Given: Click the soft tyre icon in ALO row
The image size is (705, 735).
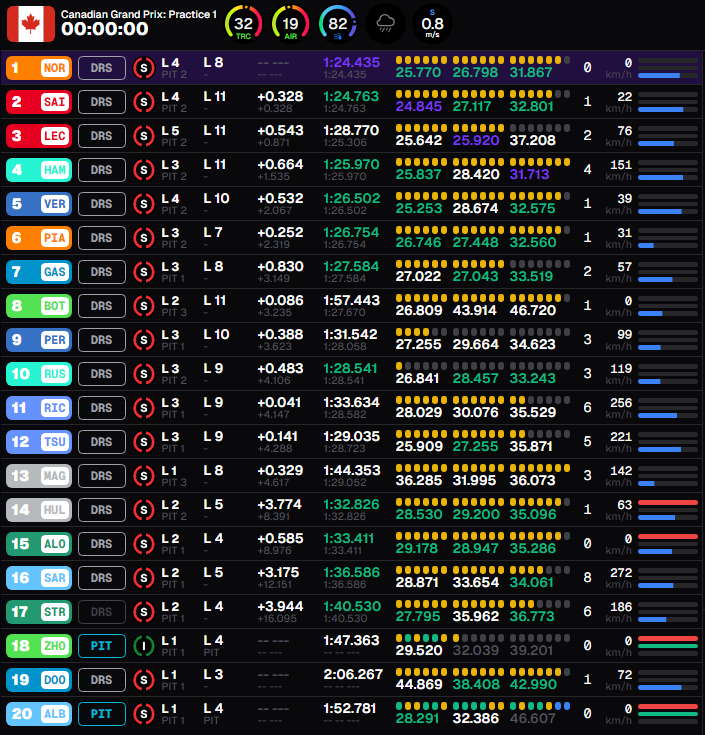Looking at the screenshot, I should click(144, 544).
